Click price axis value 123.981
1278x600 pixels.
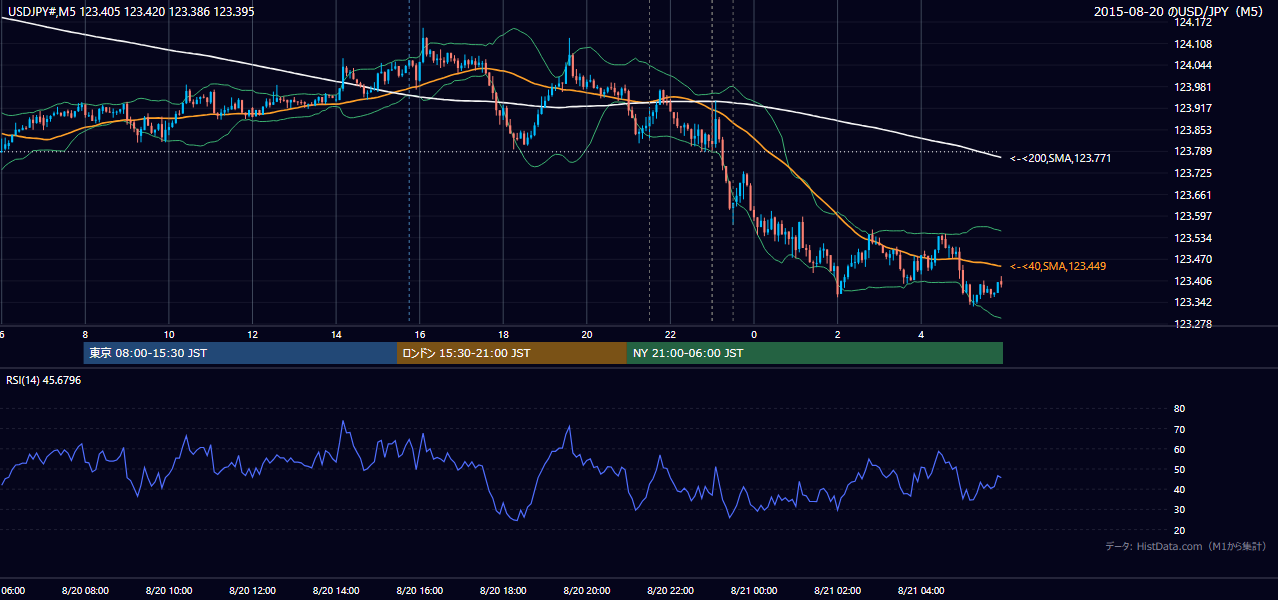1195,87
